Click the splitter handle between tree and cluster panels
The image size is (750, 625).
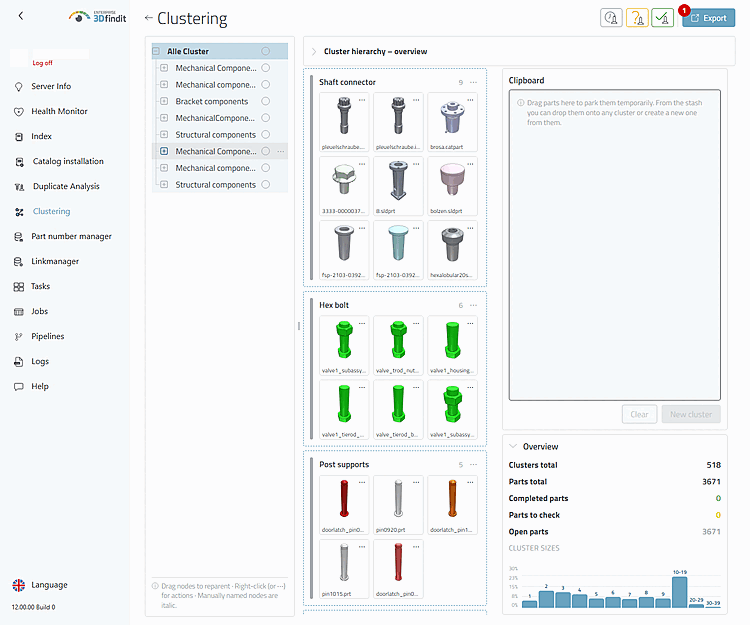(x=299, y=326)
